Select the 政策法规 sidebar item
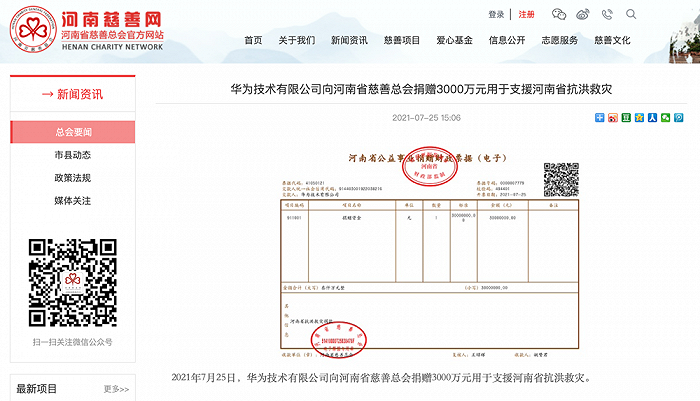700x401 pixels. click(x=73, y=178)
